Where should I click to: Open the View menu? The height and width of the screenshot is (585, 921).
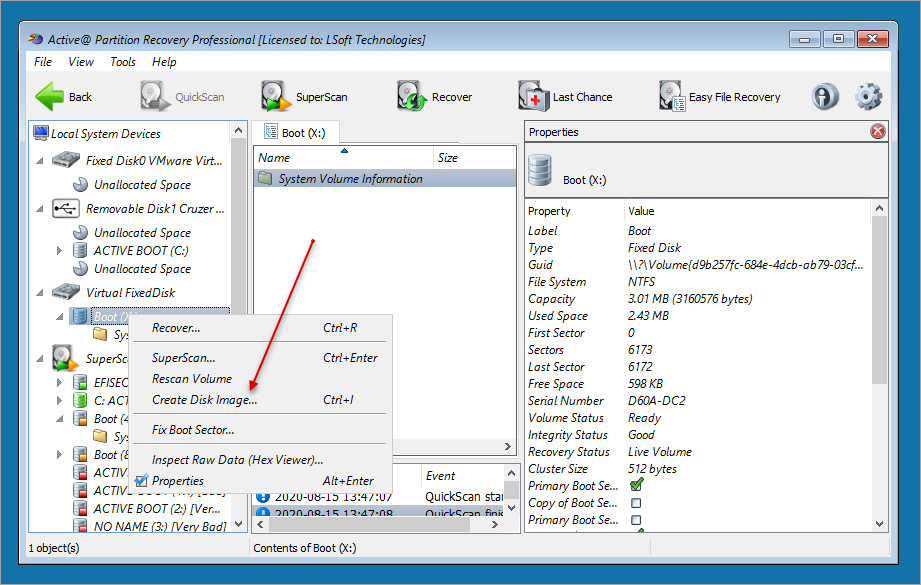pos(81,62)
